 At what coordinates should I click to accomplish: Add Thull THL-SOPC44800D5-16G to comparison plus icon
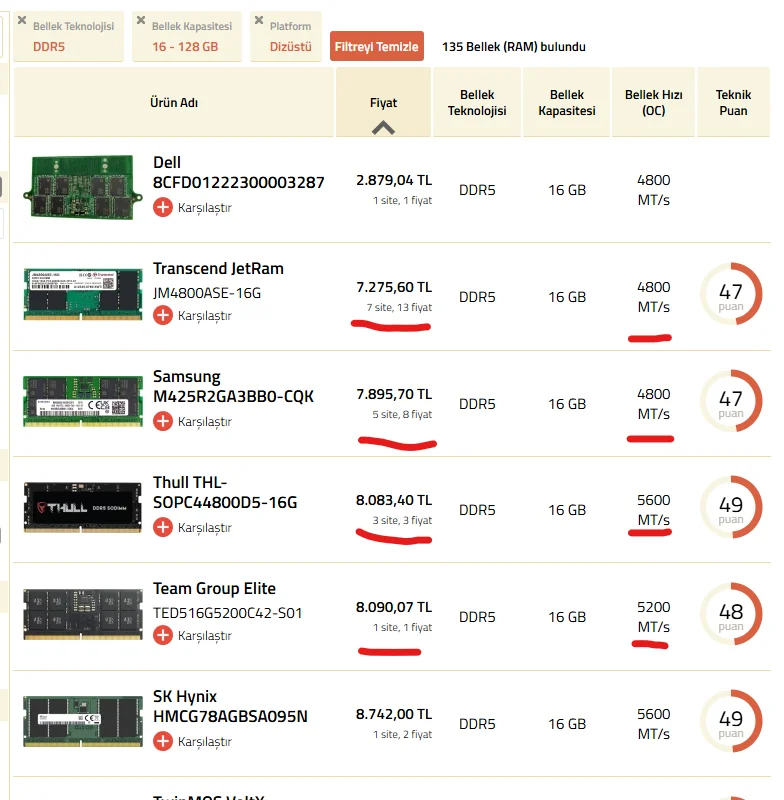pos(163,527)
